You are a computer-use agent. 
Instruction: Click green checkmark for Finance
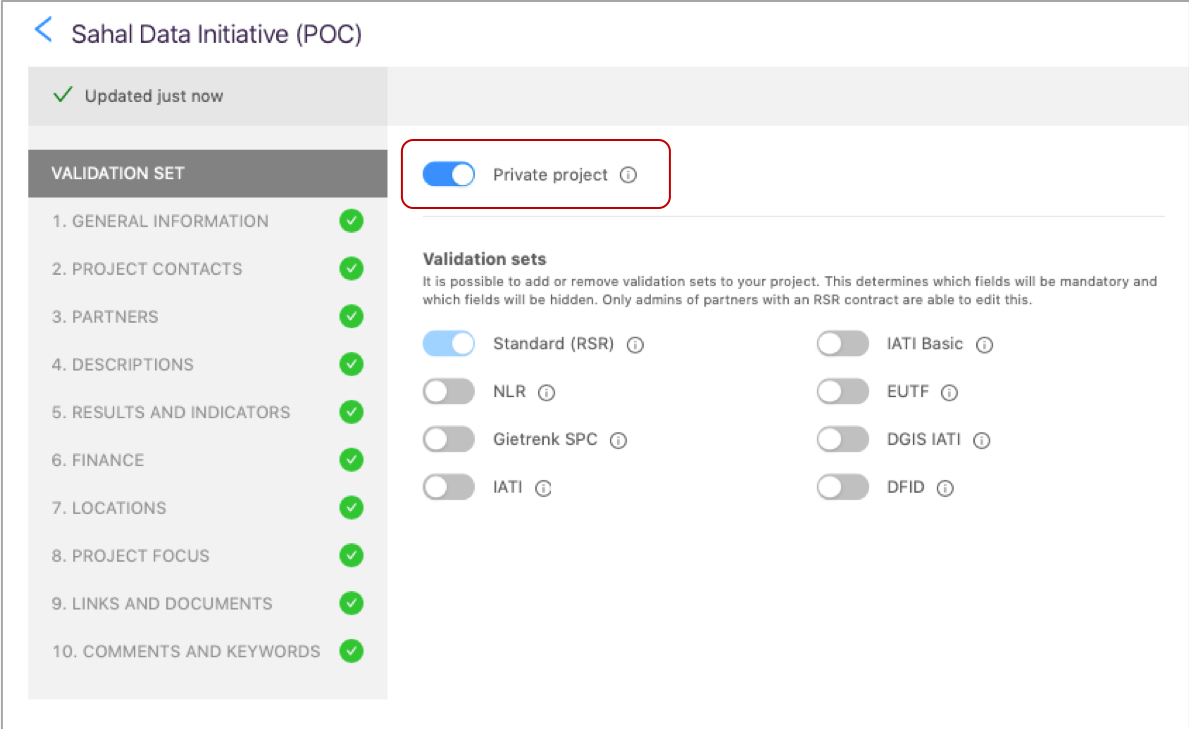coord(351,460)
